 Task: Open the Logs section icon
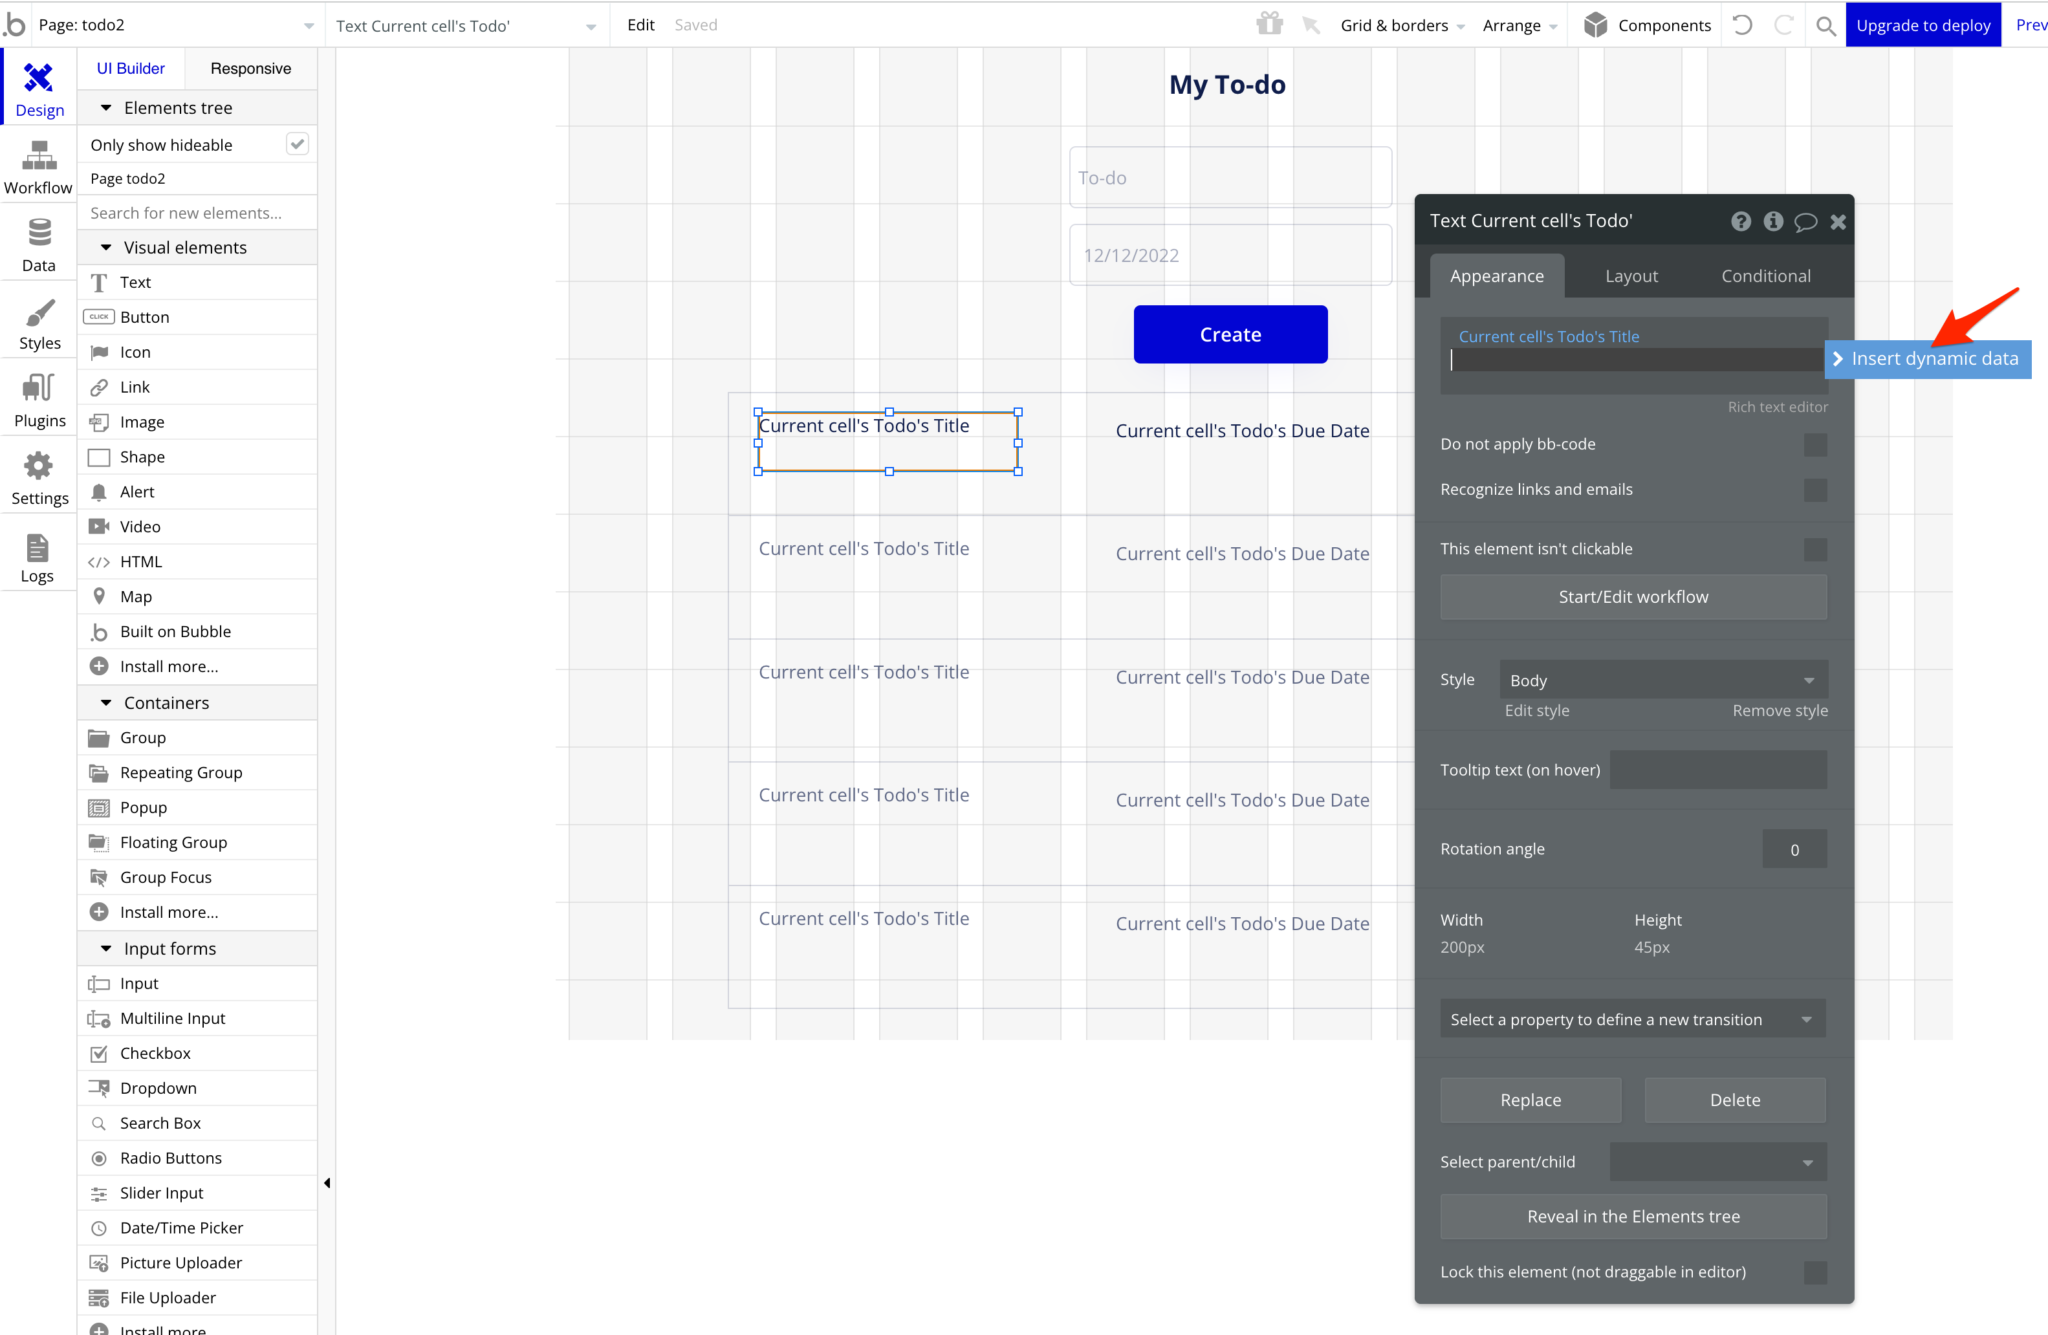(x=37, y=548)
